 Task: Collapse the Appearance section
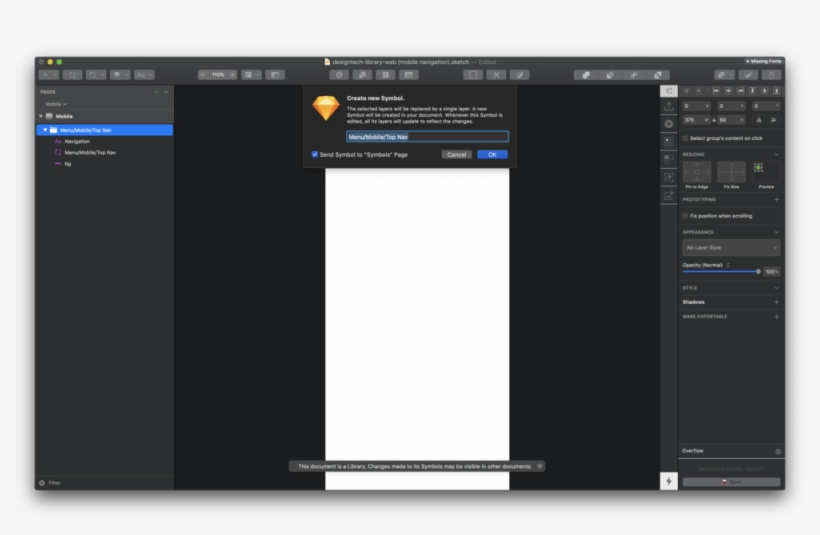tap(777, 232)
